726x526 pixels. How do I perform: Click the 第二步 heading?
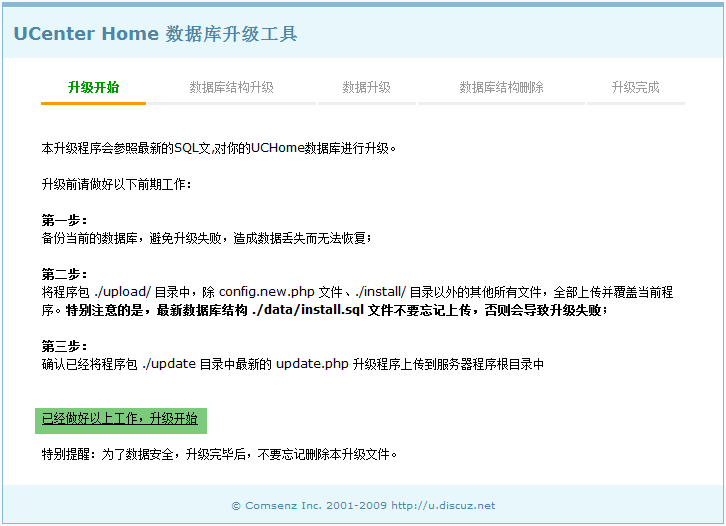click(64, 274)
